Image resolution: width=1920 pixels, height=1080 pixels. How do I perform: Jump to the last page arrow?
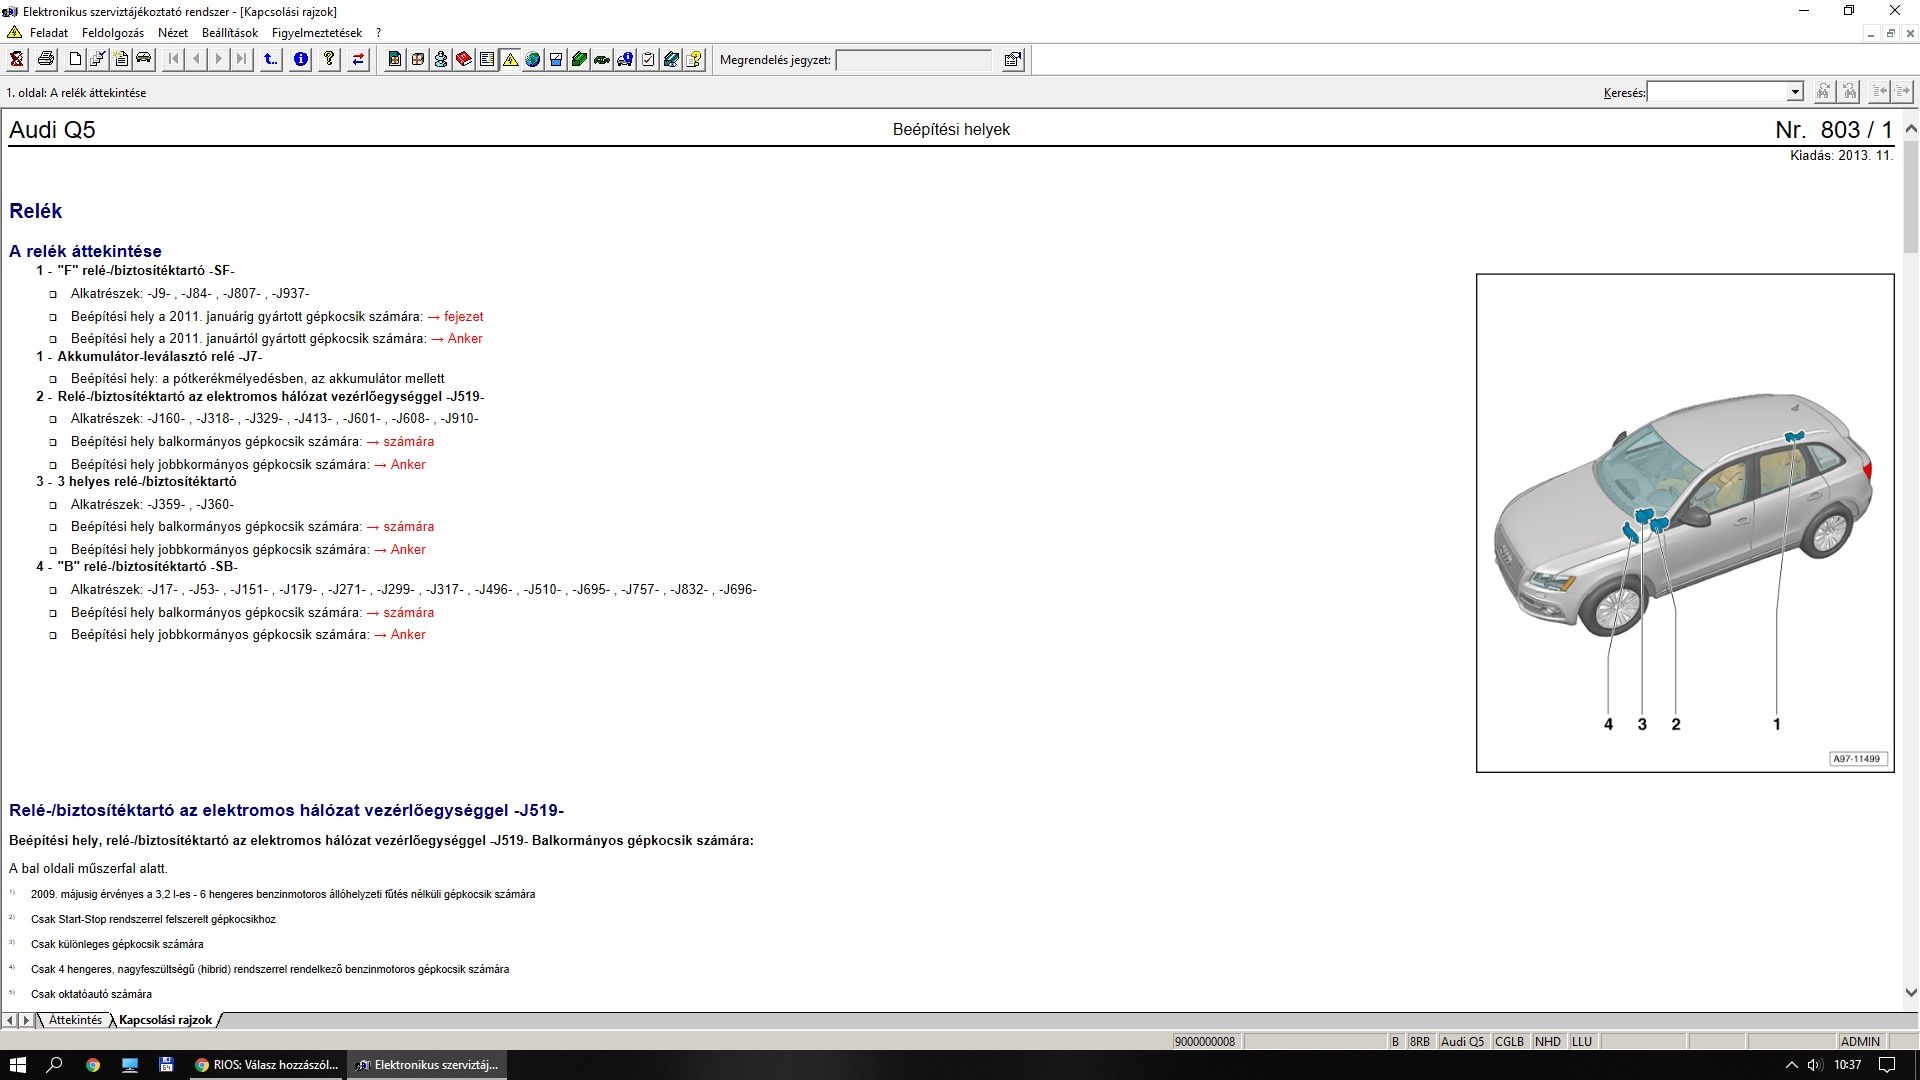pos(242,60)
